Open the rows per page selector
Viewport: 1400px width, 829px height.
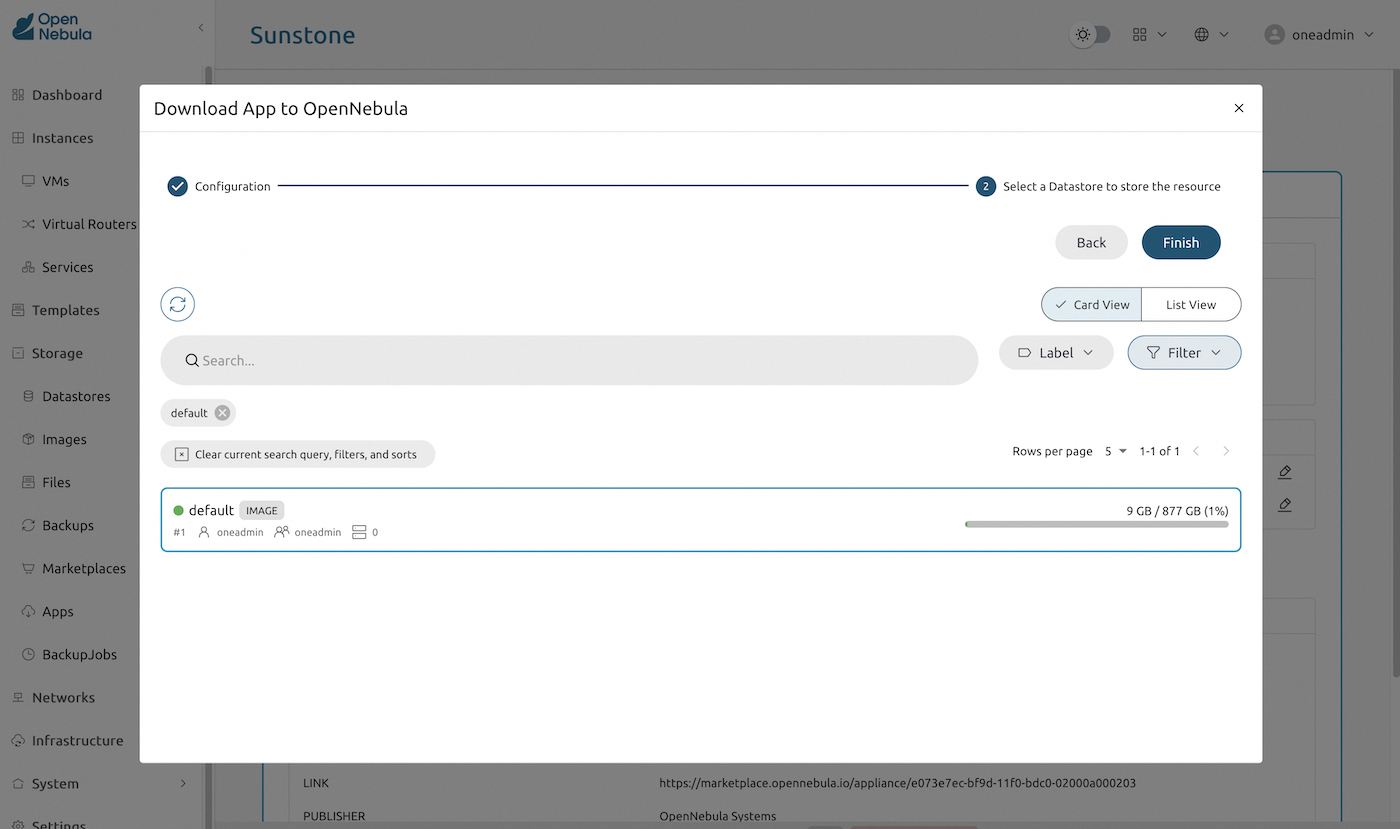(x=1115, y=451)
